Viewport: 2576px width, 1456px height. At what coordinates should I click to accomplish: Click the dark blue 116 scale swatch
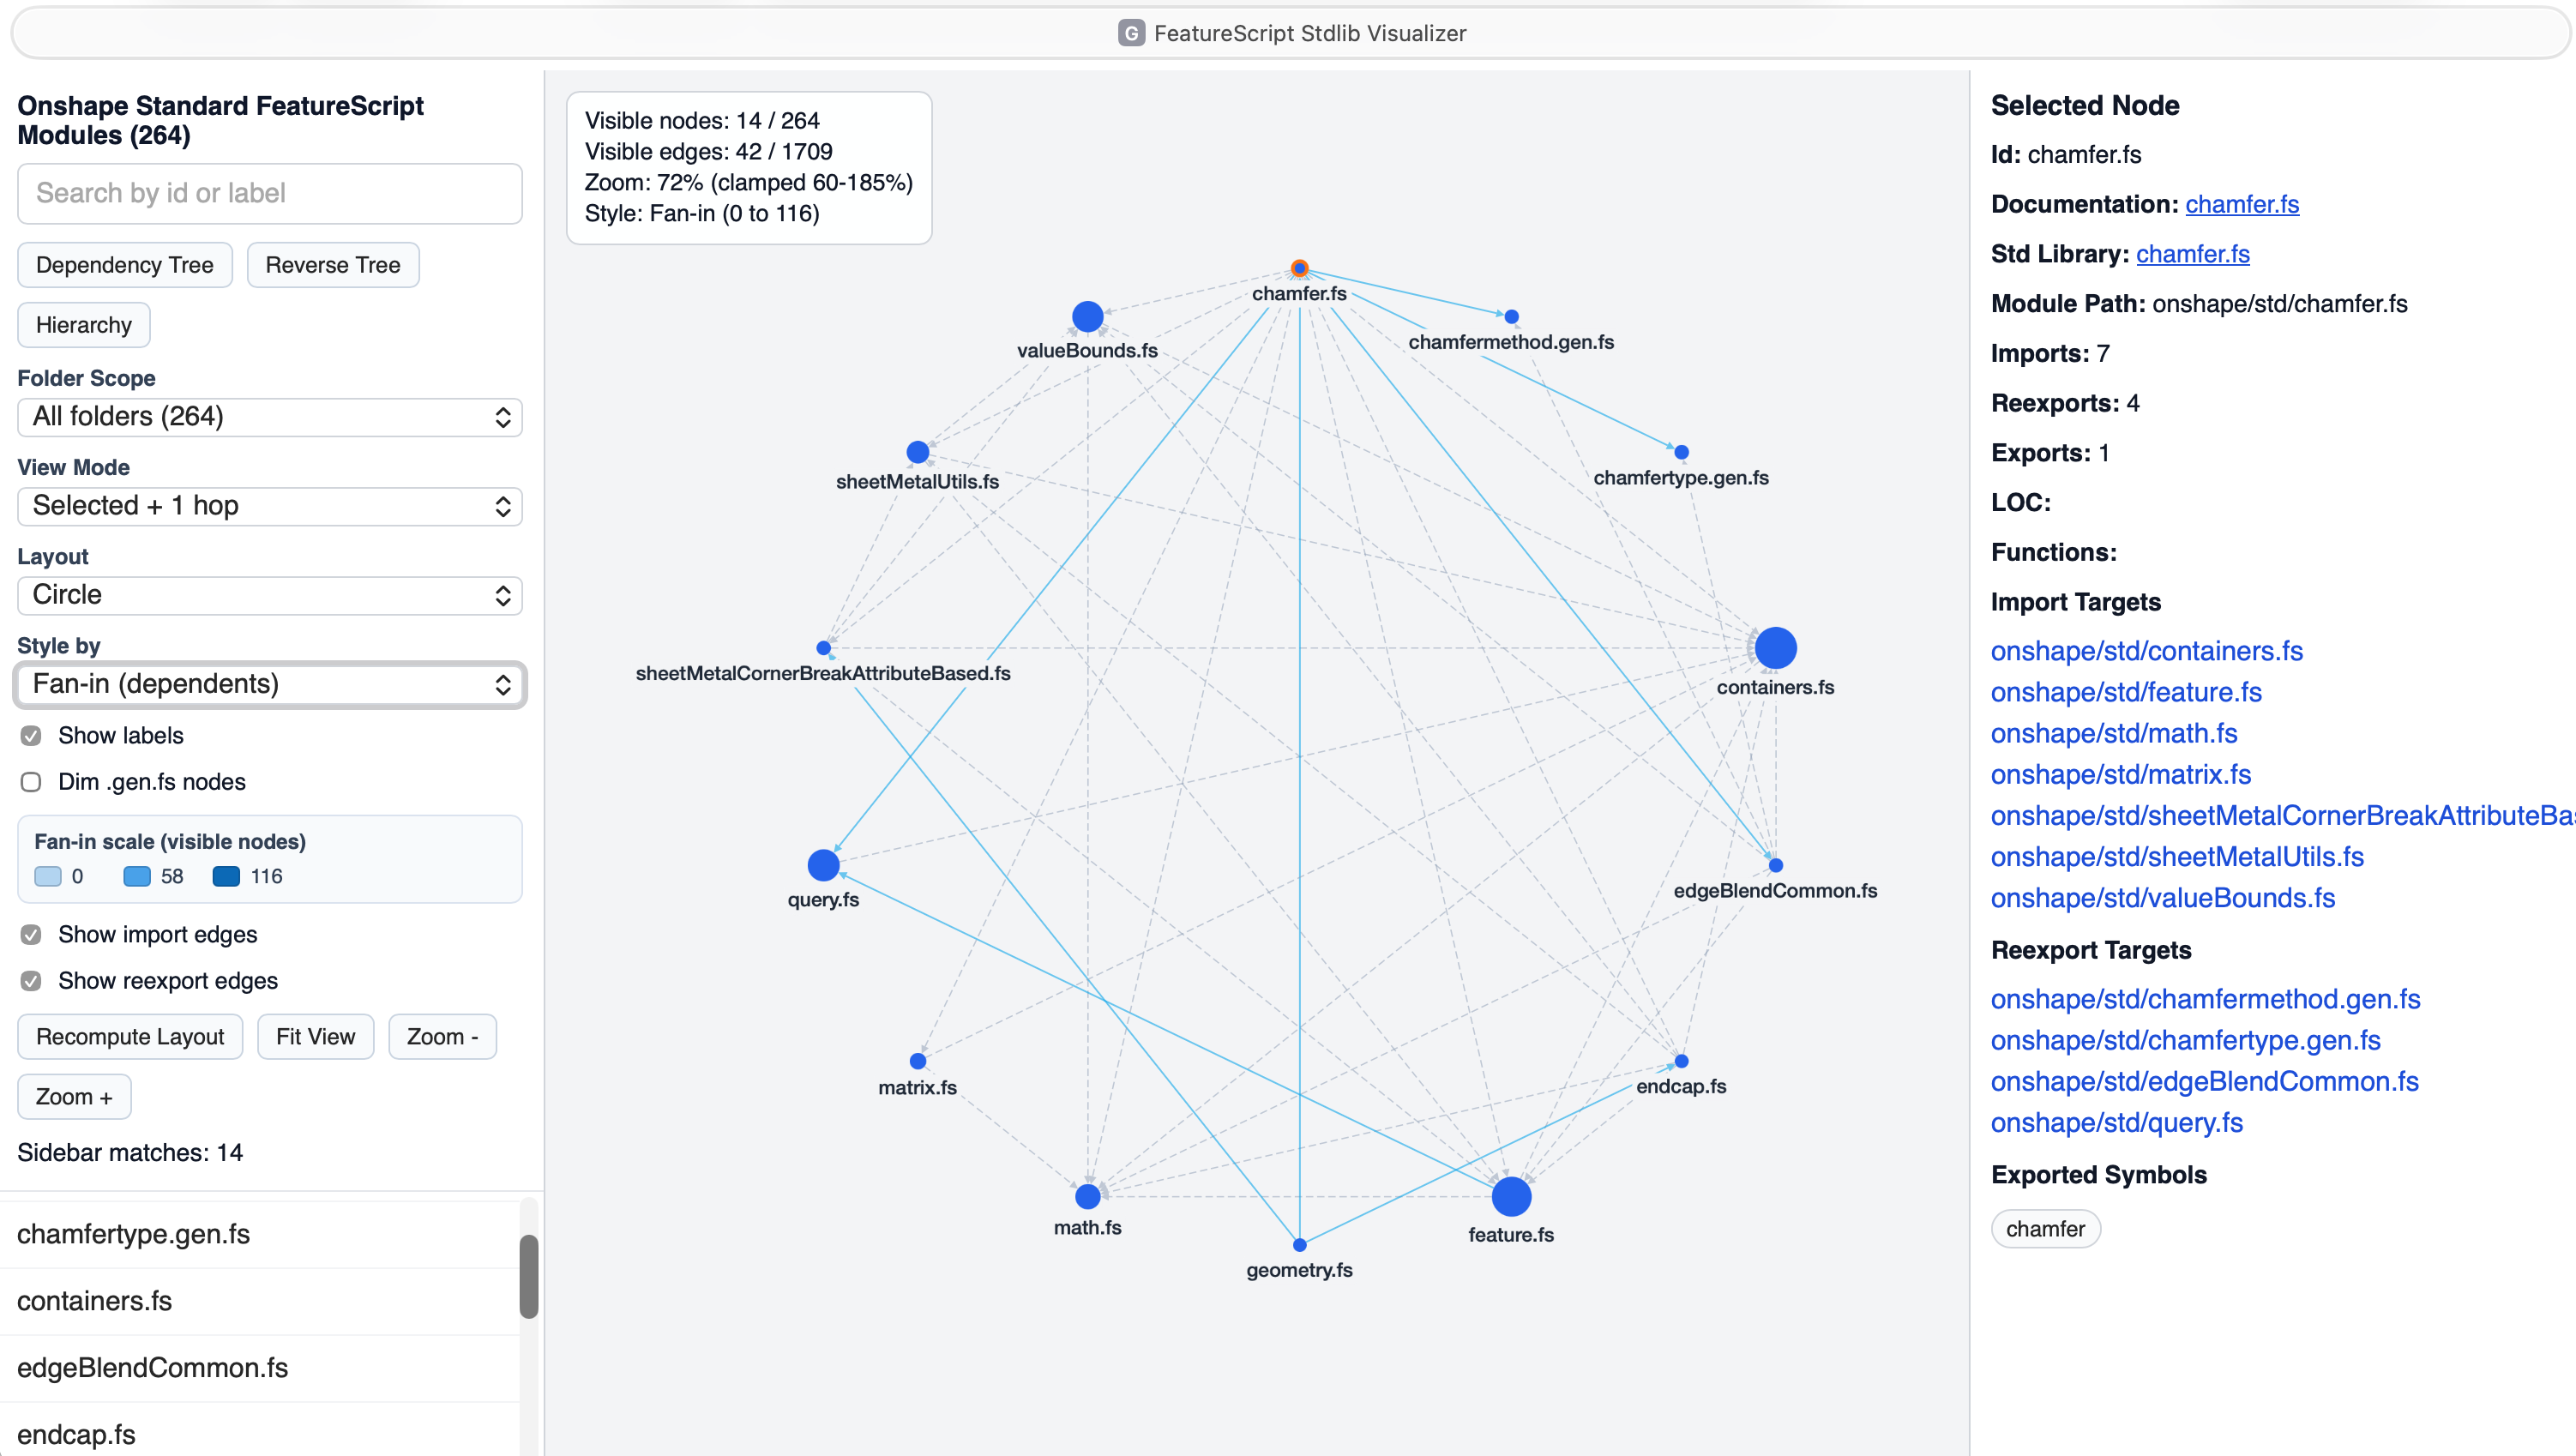point(226,877)
